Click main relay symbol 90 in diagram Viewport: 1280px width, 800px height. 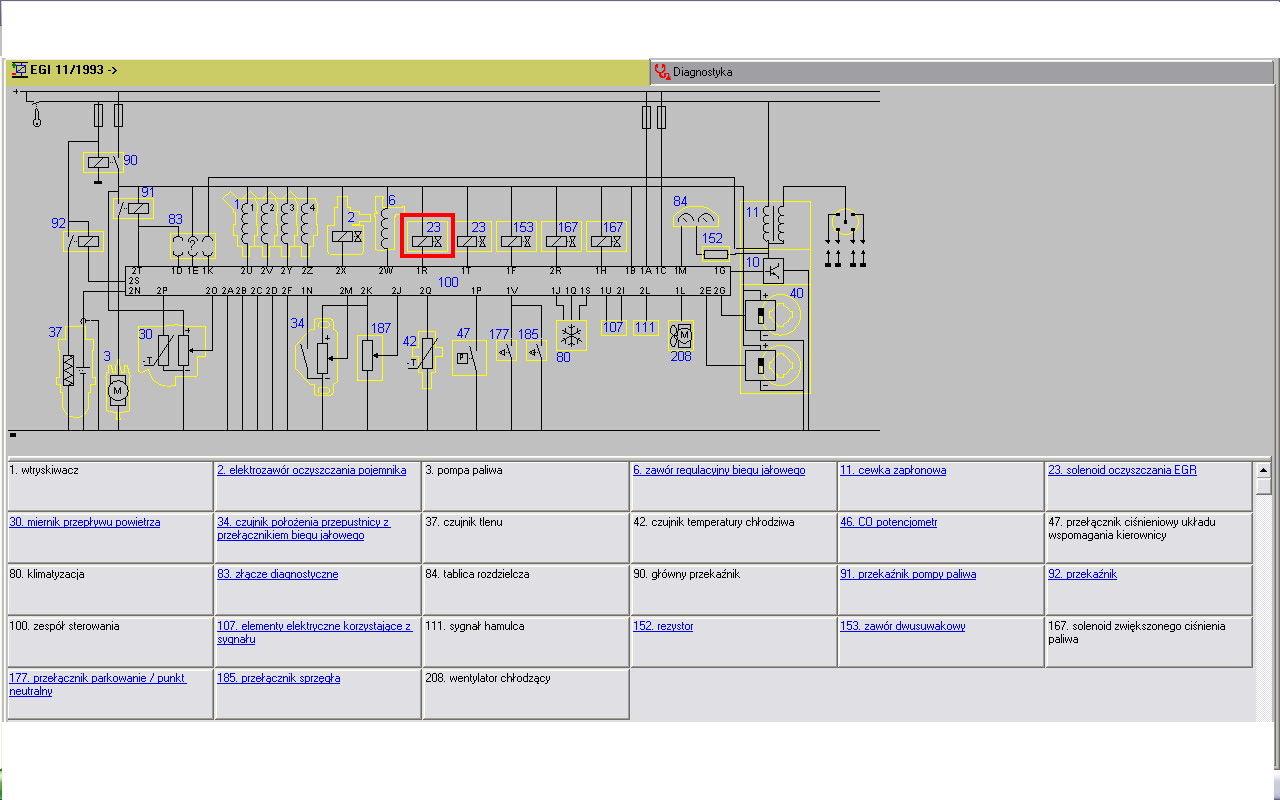pos(103,164)
